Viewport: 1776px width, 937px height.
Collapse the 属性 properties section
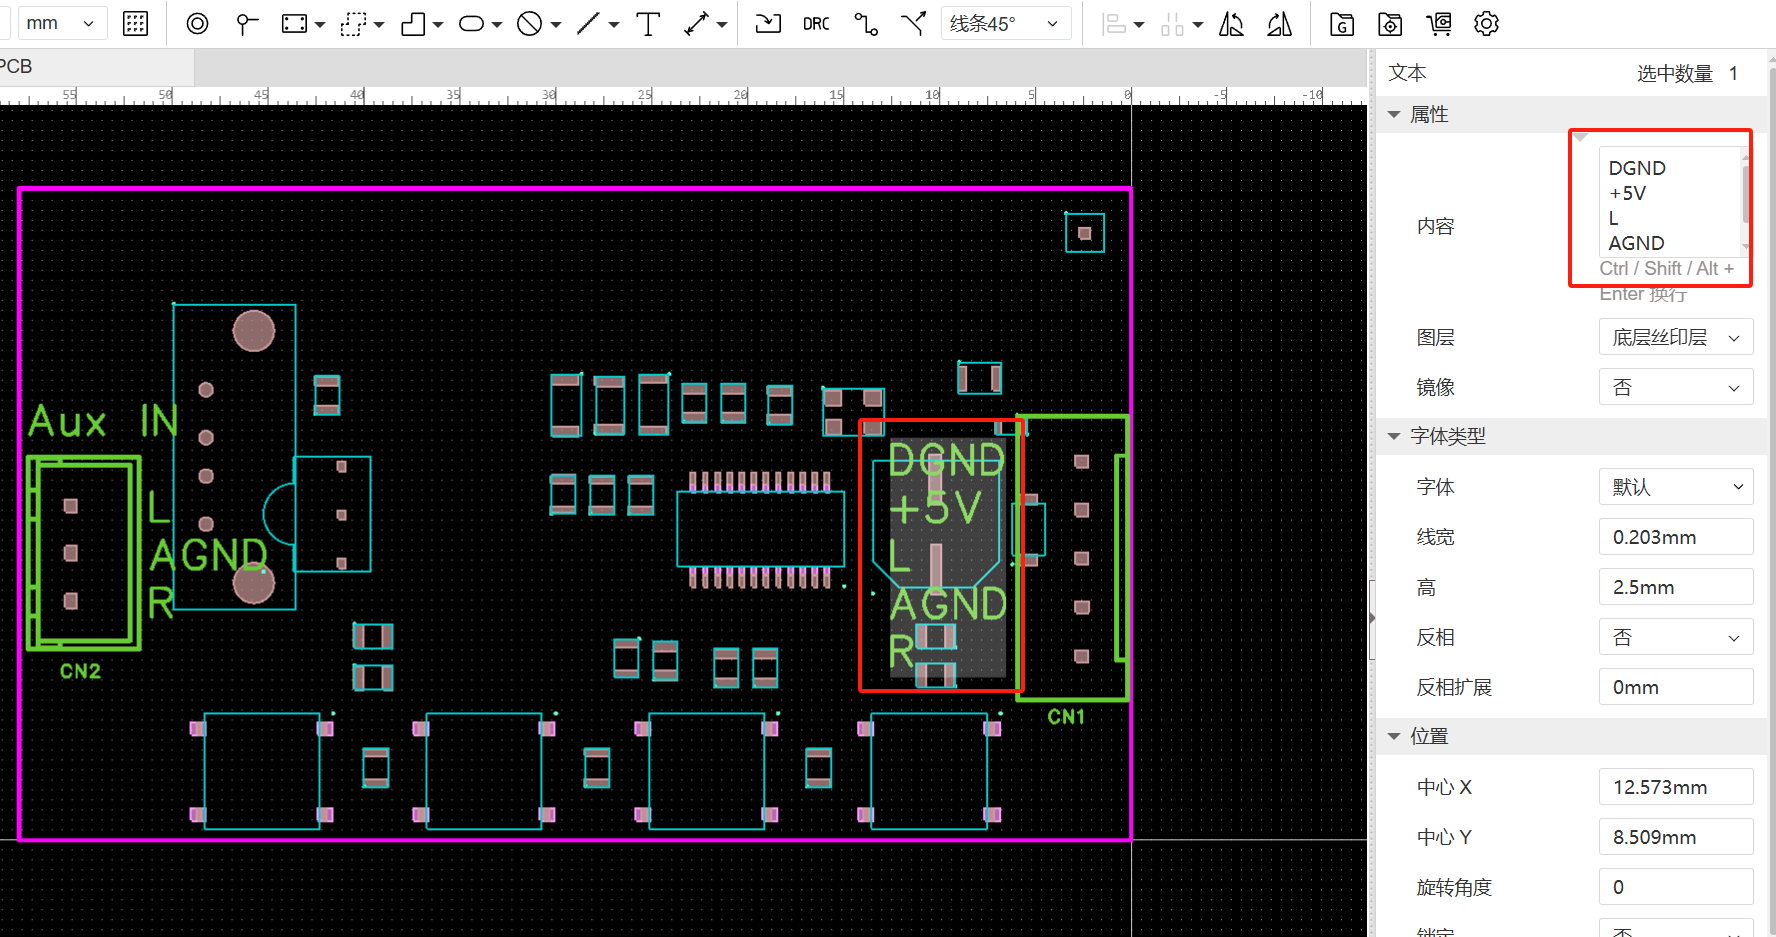click(x=1394, y=115)
